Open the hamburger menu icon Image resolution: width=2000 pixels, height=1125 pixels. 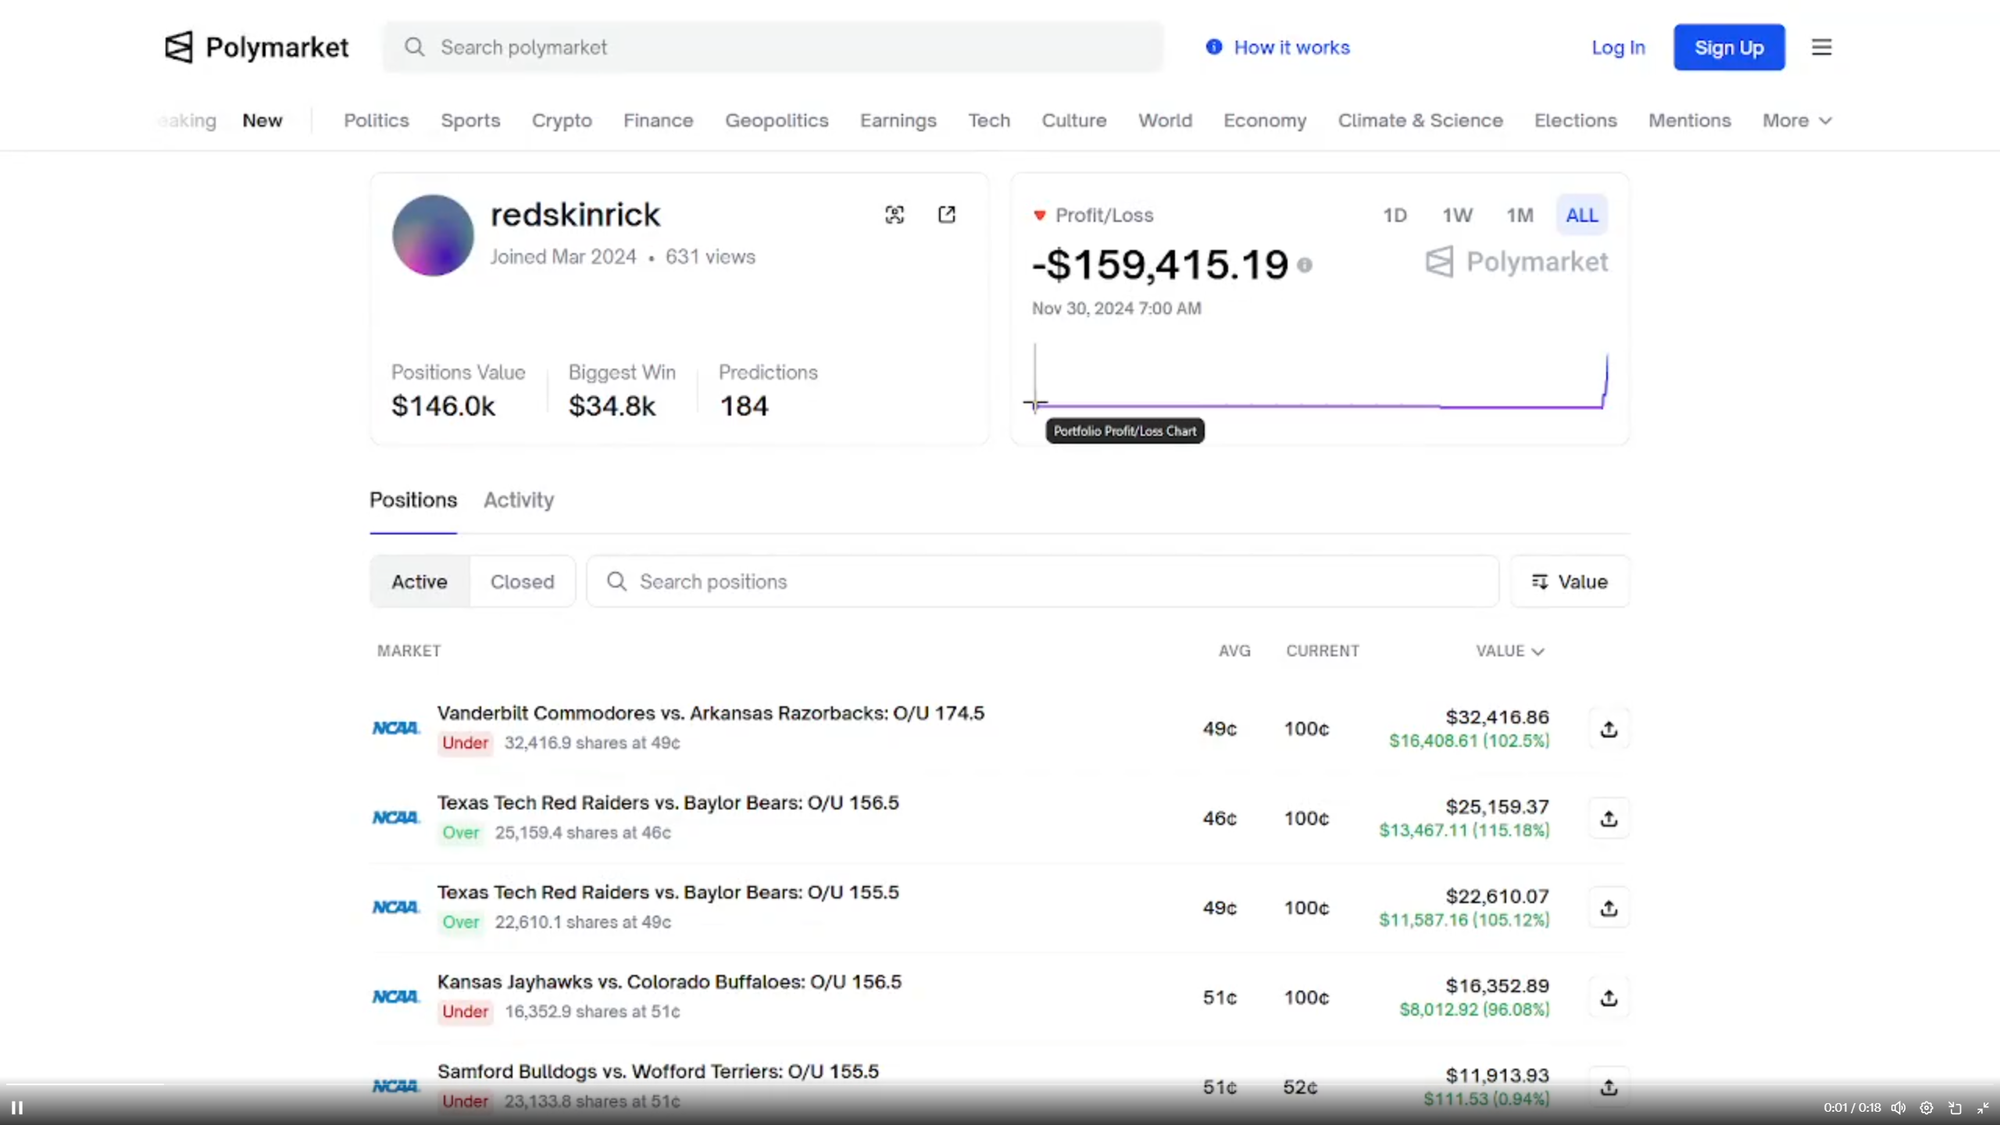click(1821, 47)
